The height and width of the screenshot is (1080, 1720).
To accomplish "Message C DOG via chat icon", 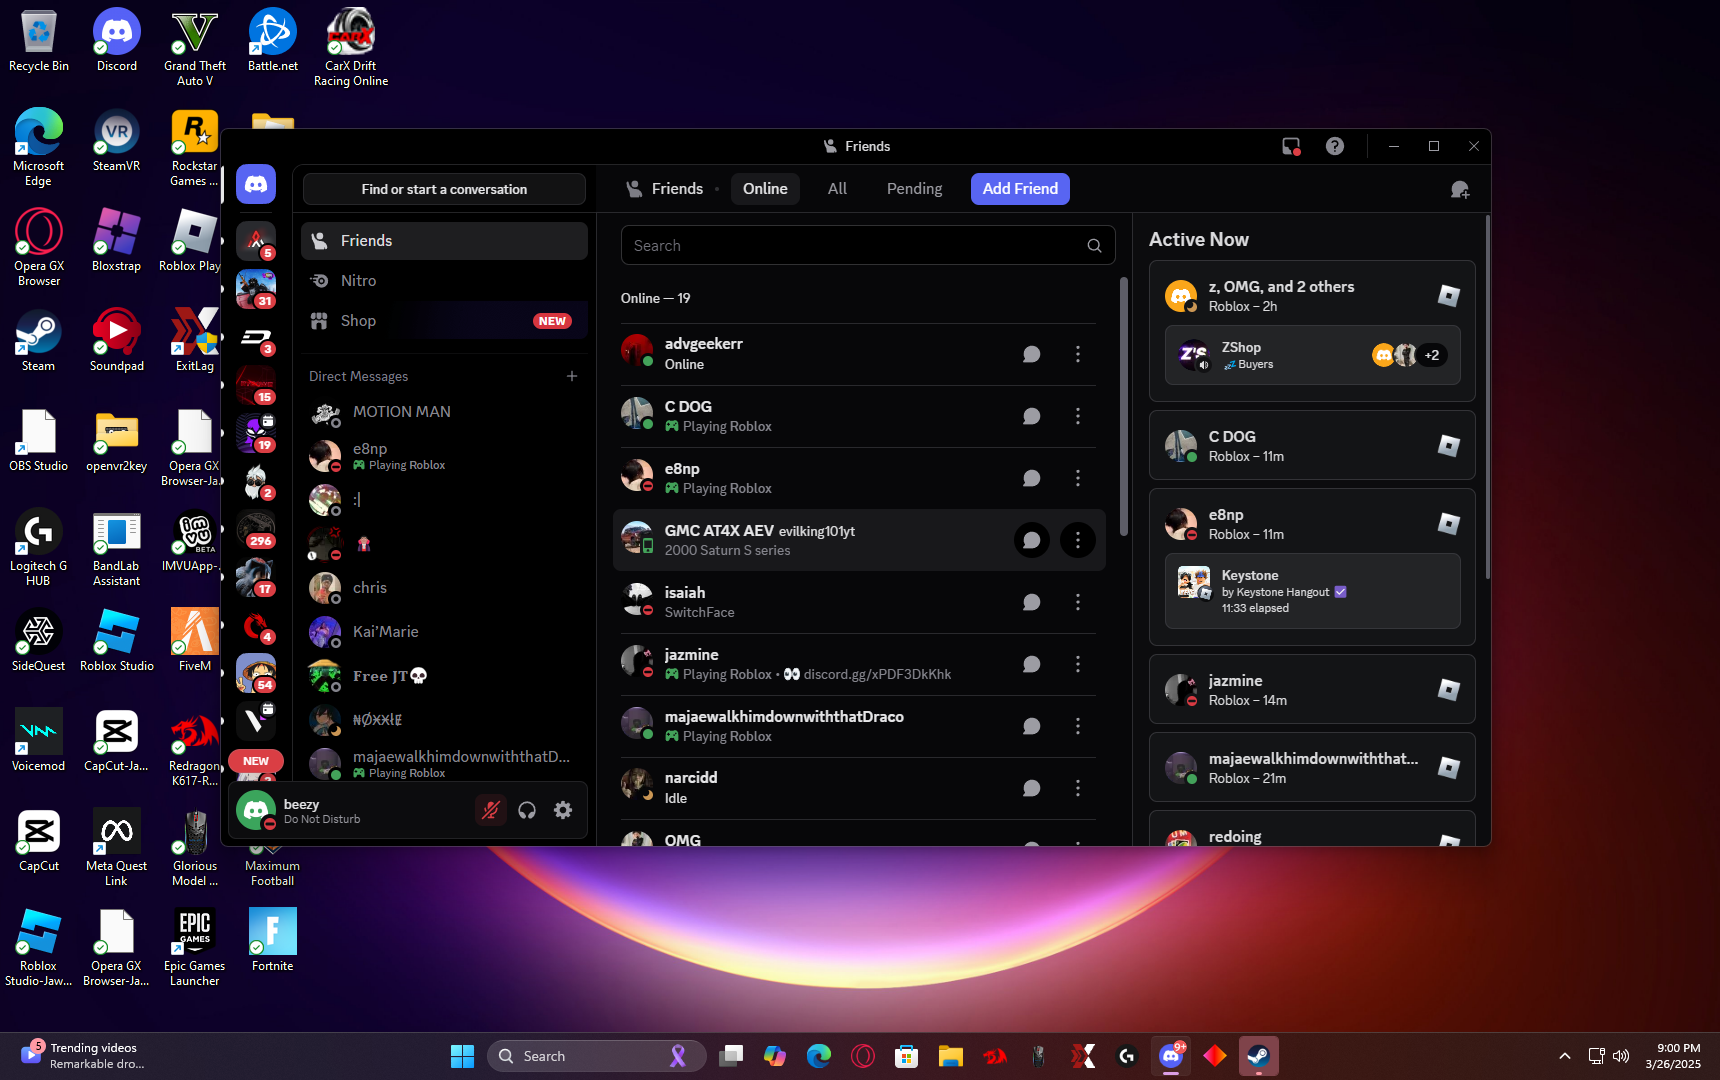I will point(1032,416).
